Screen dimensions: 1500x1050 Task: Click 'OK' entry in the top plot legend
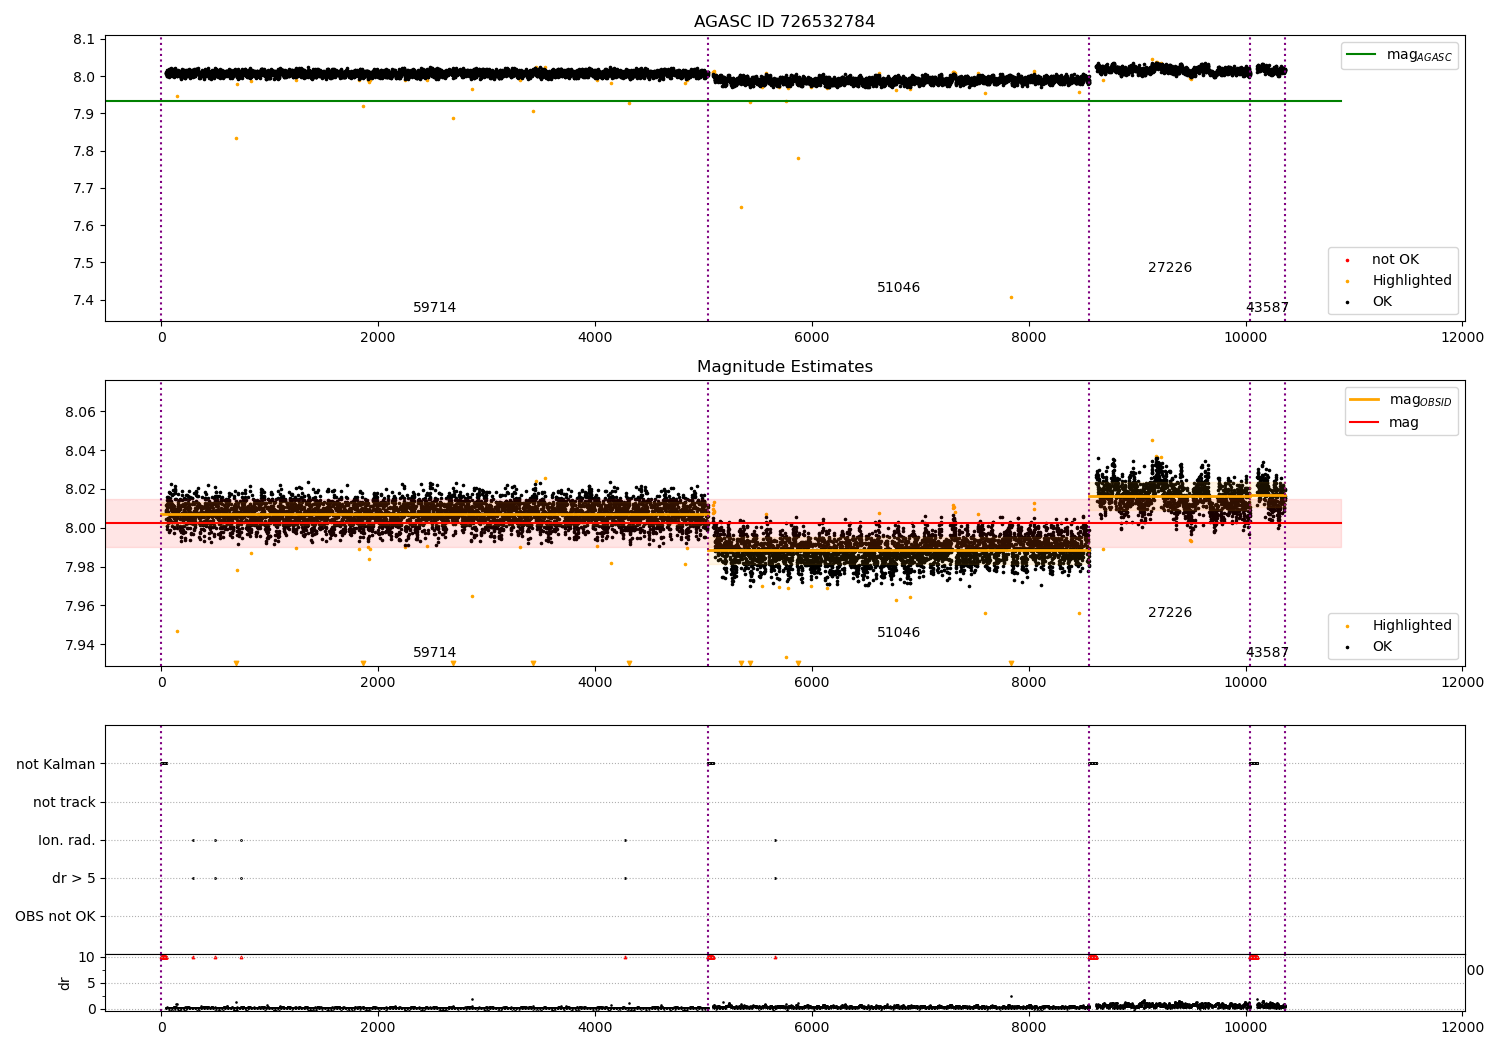1381,302
